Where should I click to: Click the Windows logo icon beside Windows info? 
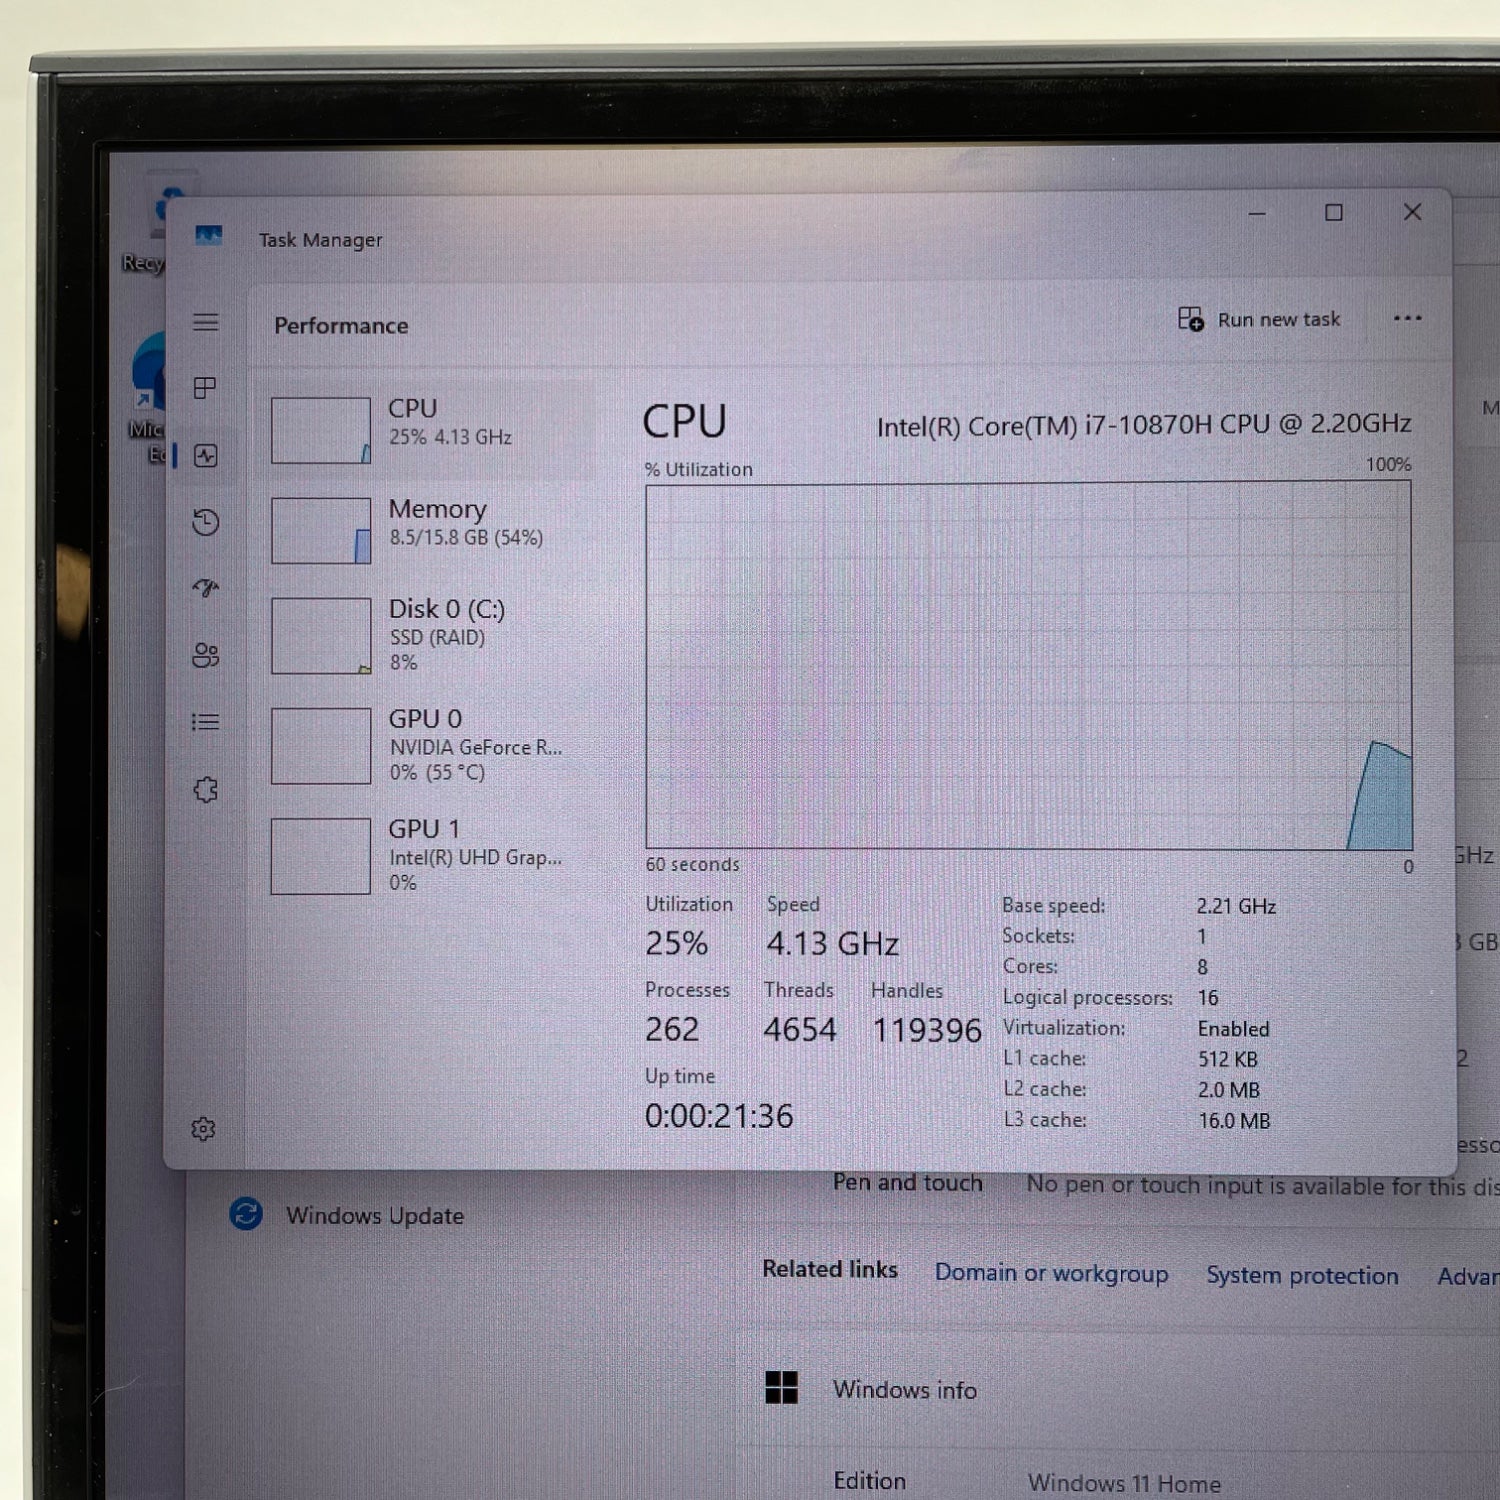coord(781,1387)
